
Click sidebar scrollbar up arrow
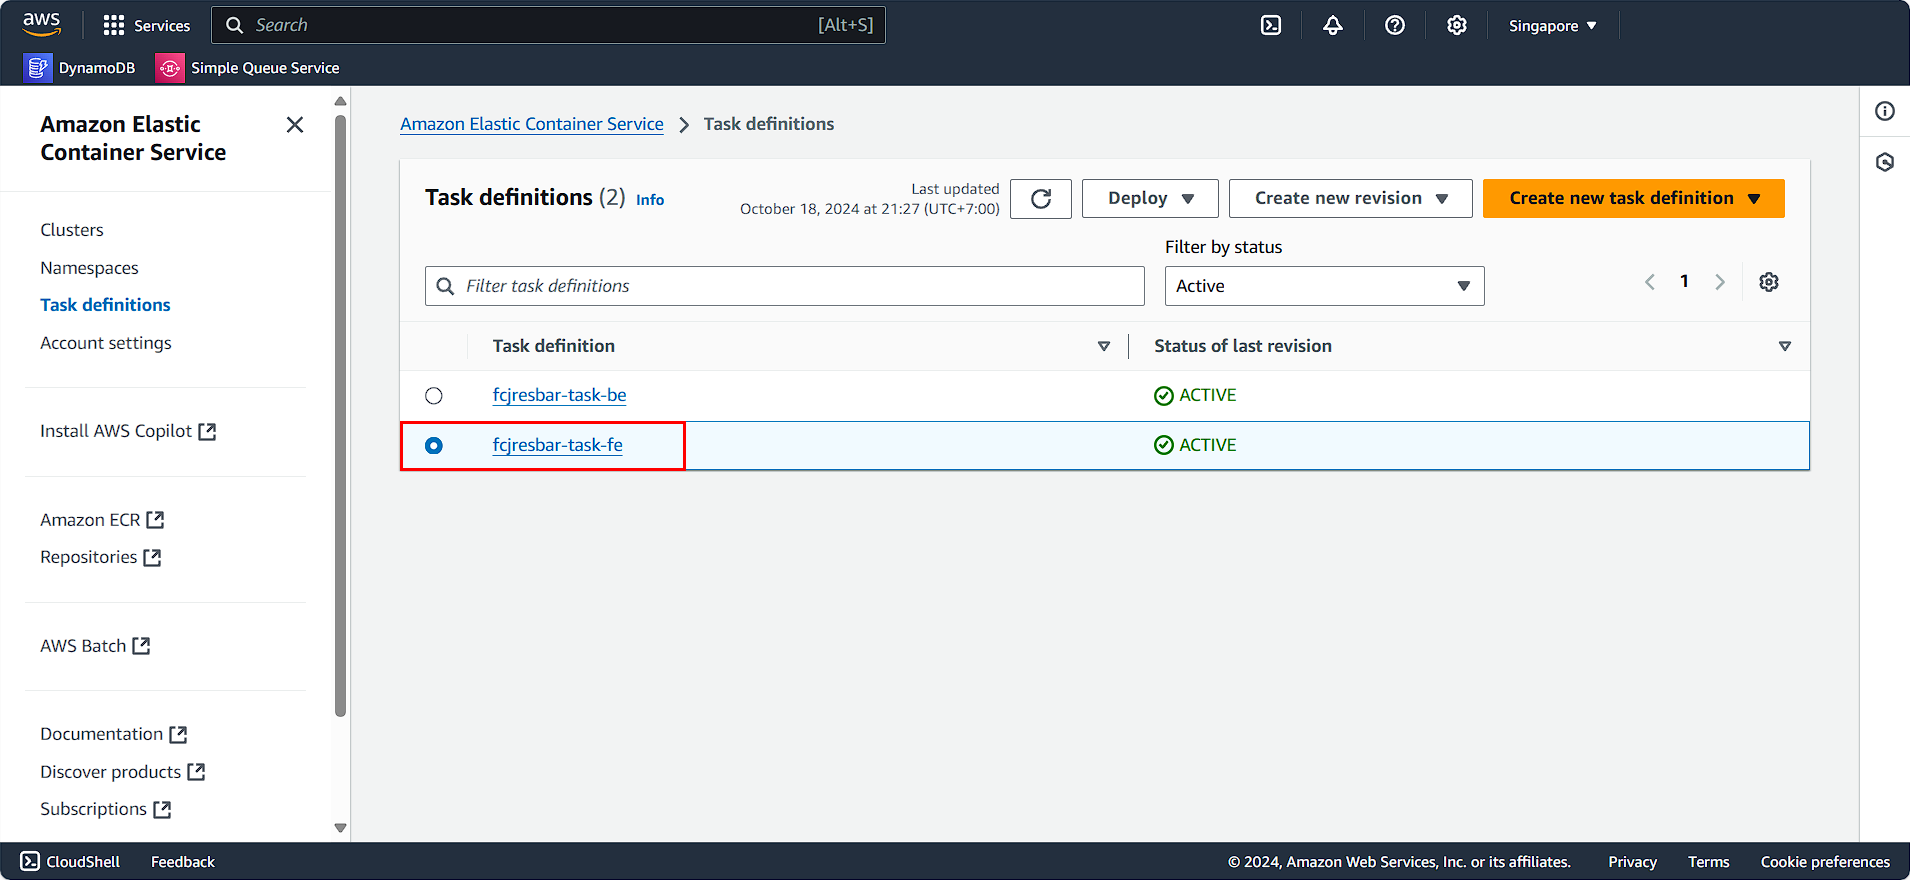[x=340, y=101]
